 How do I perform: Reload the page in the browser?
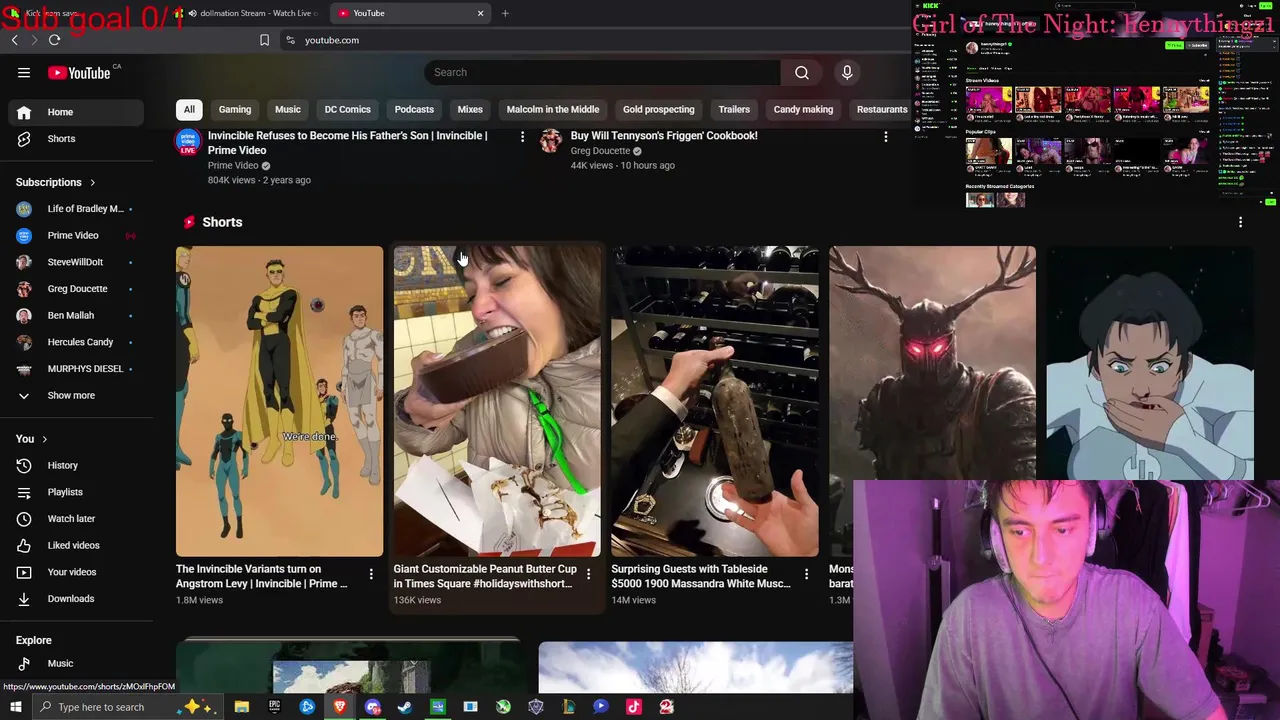click(x=54, y=40)
